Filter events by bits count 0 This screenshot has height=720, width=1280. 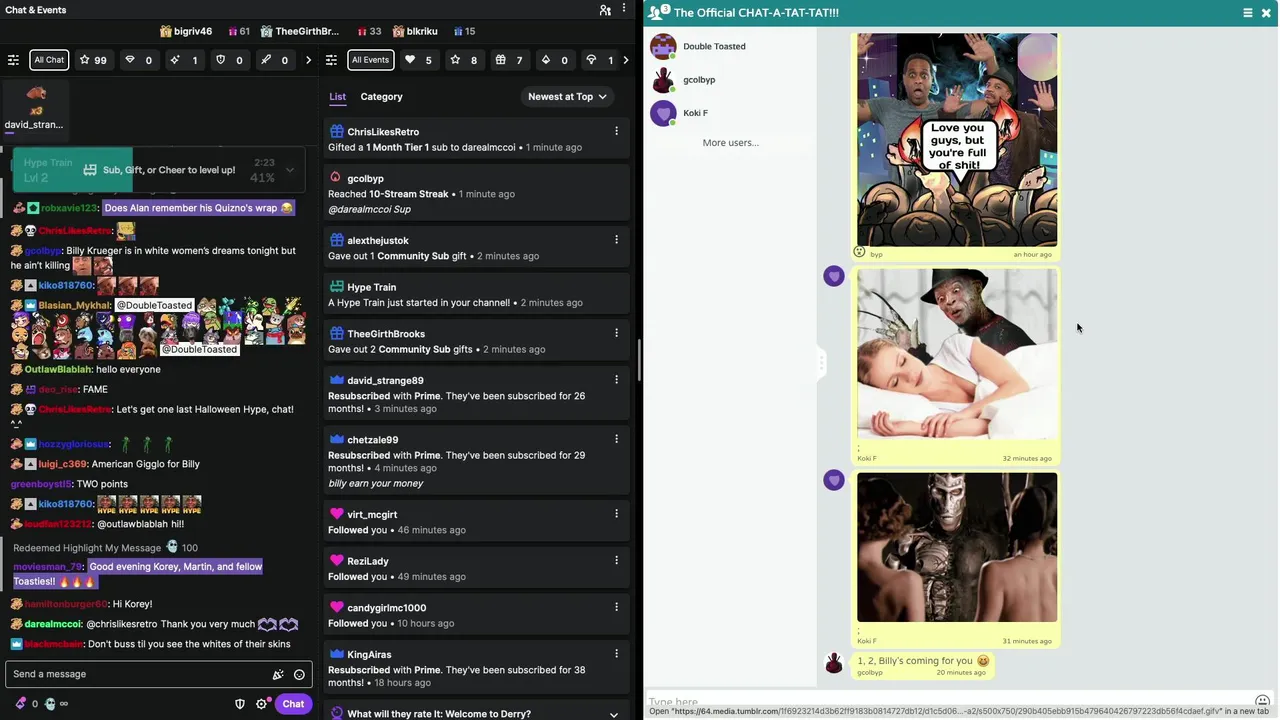[554, 60]
